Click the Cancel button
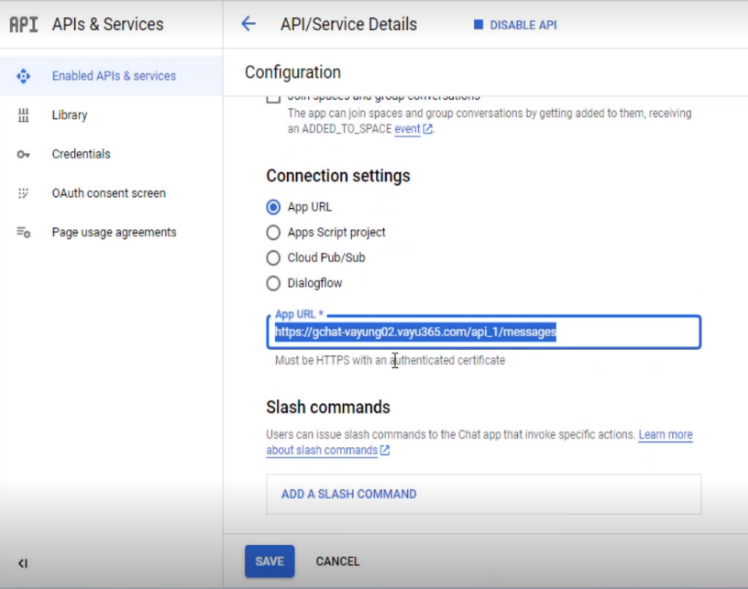This screenshot has height=589, width=748. 337,561
